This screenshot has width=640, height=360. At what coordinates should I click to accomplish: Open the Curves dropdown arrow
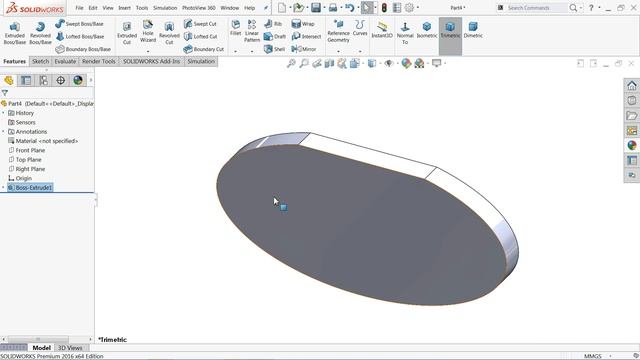360,51
